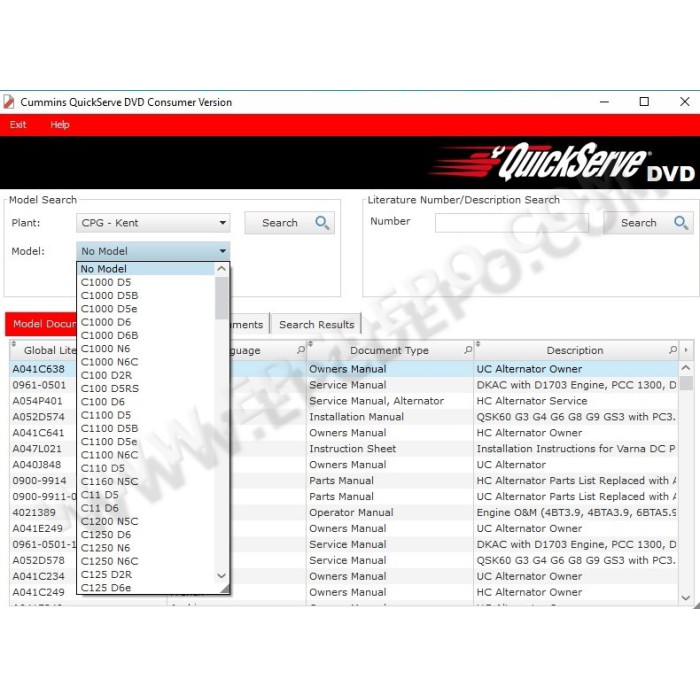Select model C1160 N5C

[x=146, y=482]
